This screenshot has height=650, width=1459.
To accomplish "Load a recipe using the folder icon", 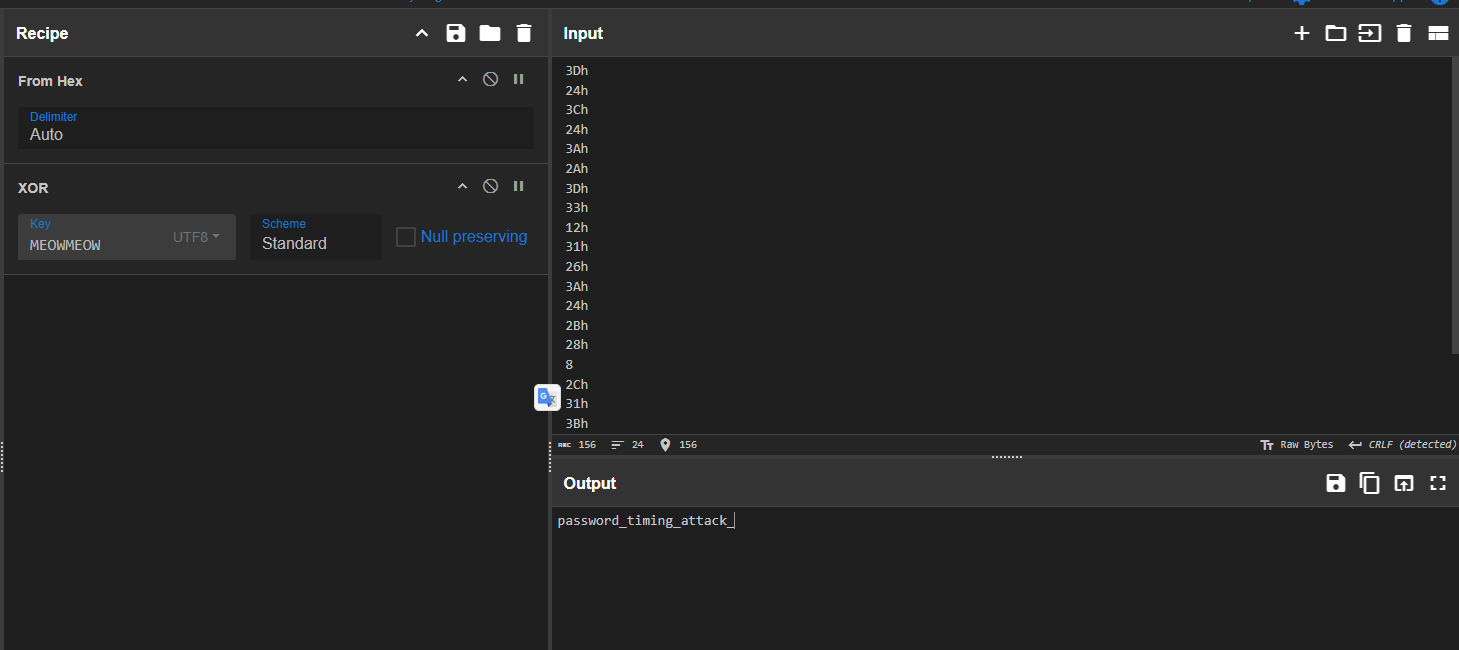I will point(489,33).
